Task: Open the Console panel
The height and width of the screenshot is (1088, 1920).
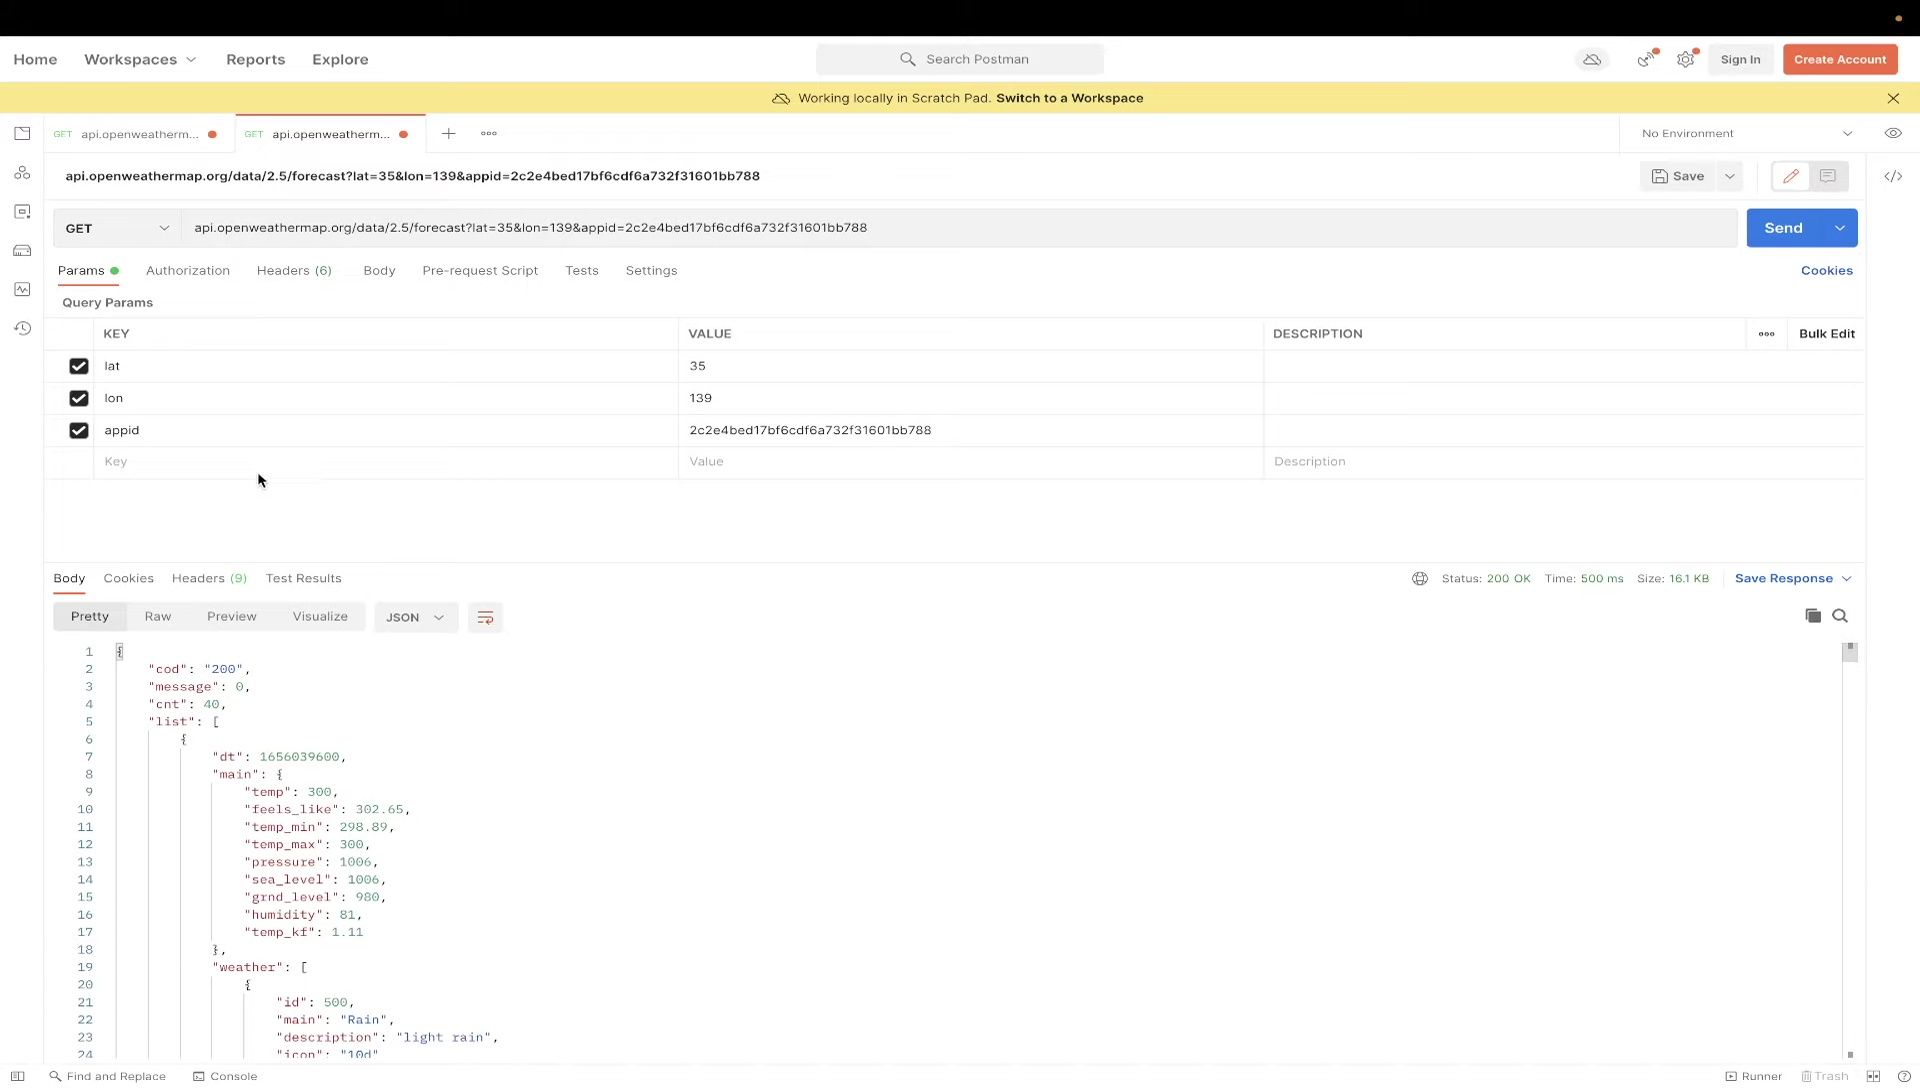Action: (225, 1077)
